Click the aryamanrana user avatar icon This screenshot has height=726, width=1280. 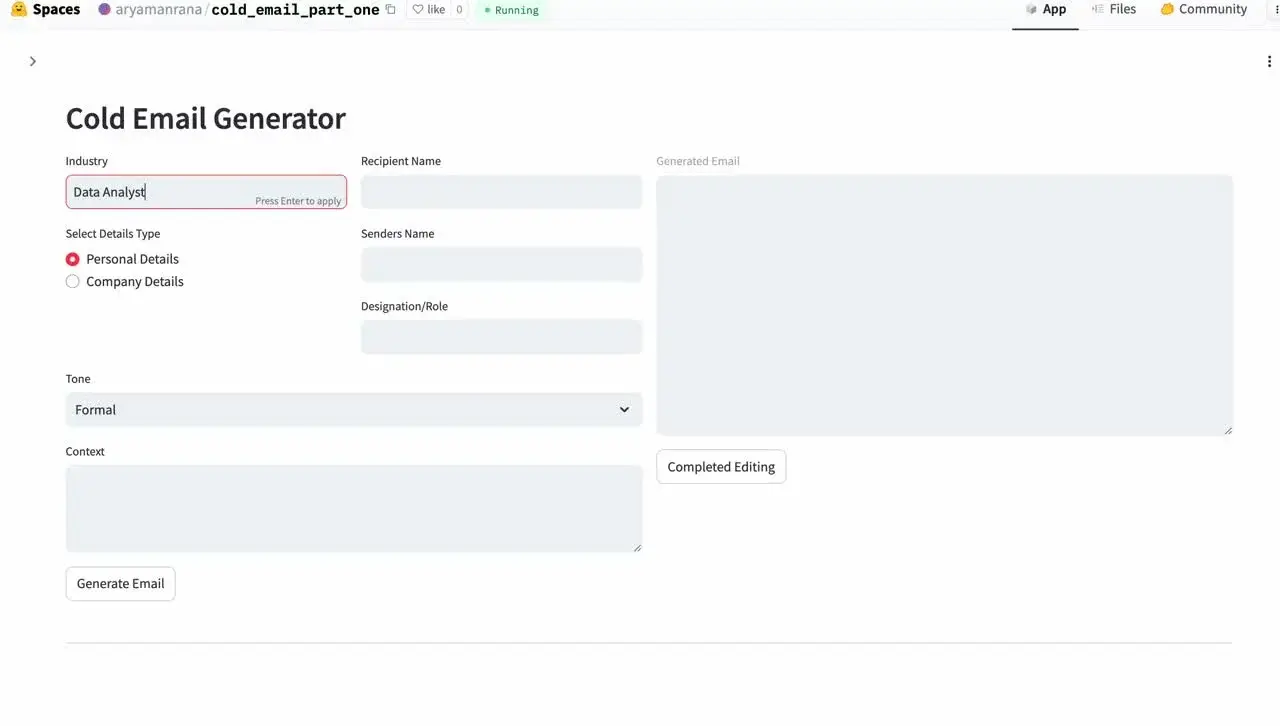(x=105, y=9)
